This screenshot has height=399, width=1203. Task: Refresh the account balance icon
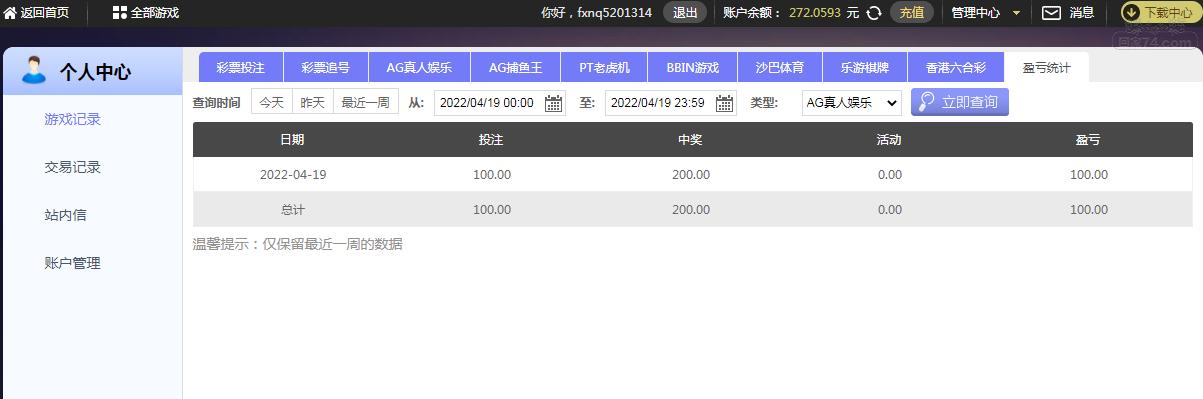874,13
